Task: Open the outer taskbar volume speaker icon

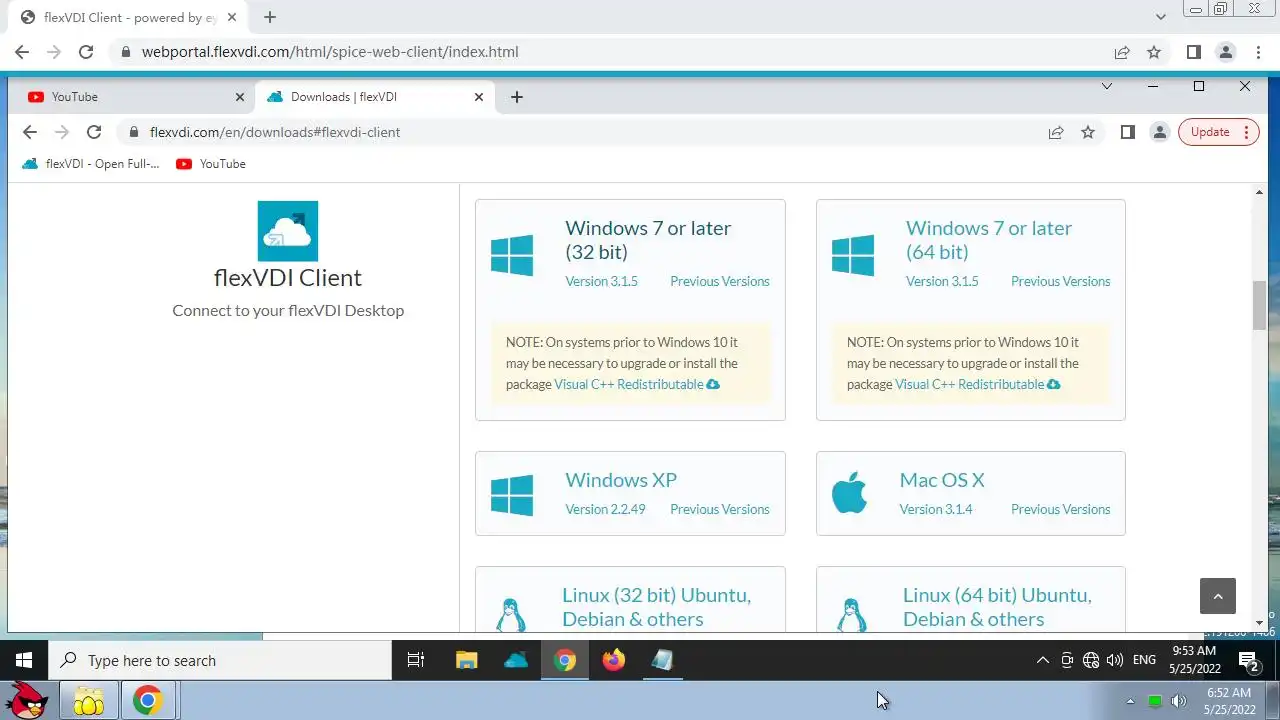Action: [x=1179, y=701]
